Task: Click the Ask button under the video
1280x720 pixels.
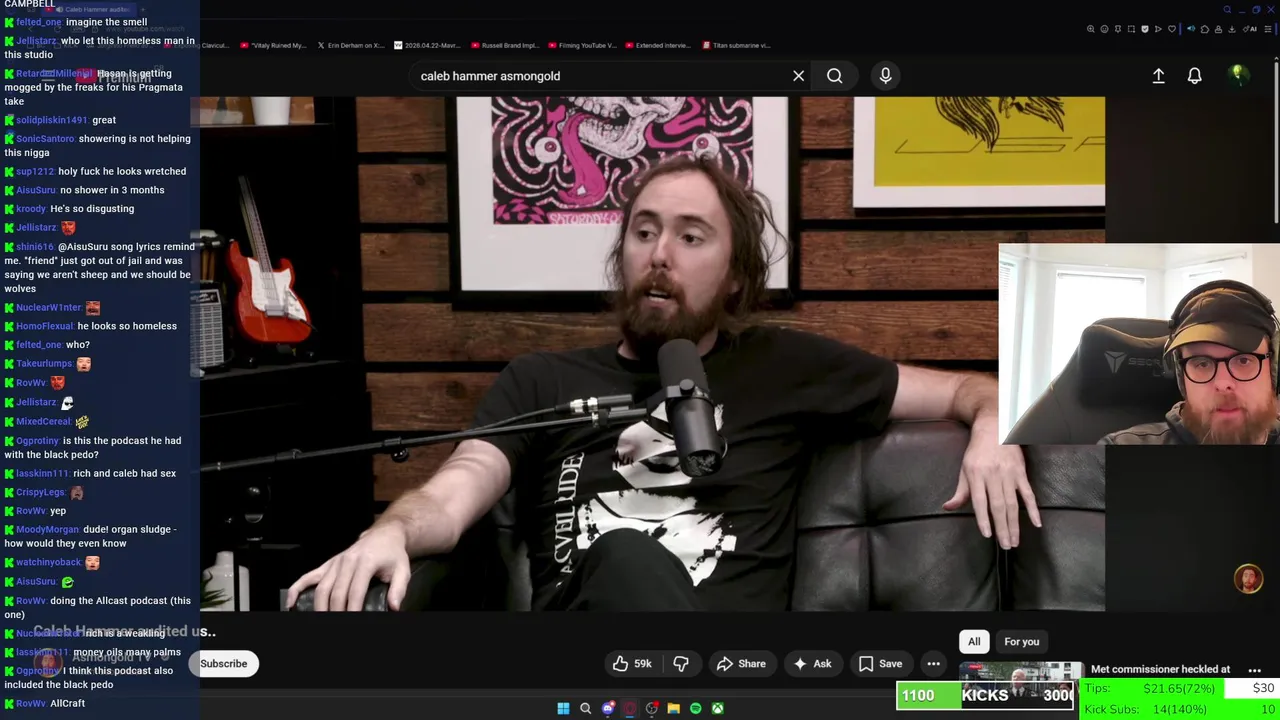Action: click(812, 664)
